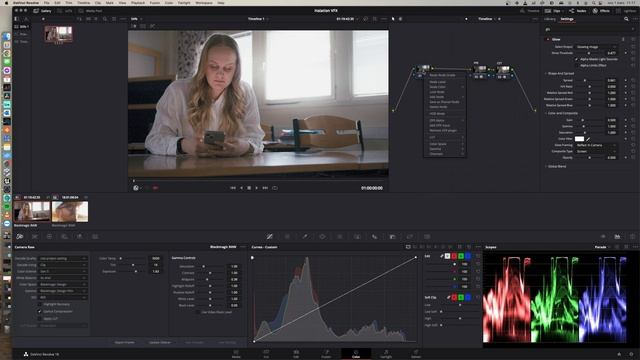Screen dimensions: 640x360
Task: Open the Color Wheels palette icon
Action: 49,236
